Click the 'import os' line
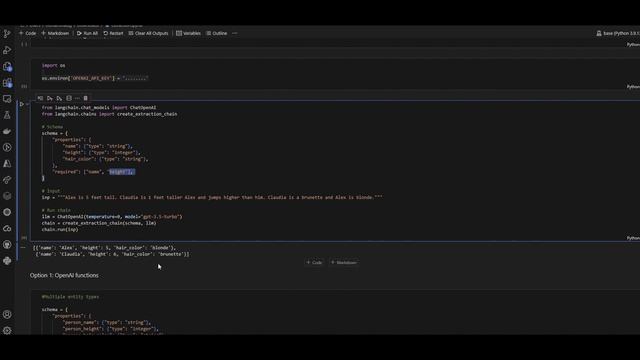The width and height of the screenshot is (640, 360). [x=53, y=65]
